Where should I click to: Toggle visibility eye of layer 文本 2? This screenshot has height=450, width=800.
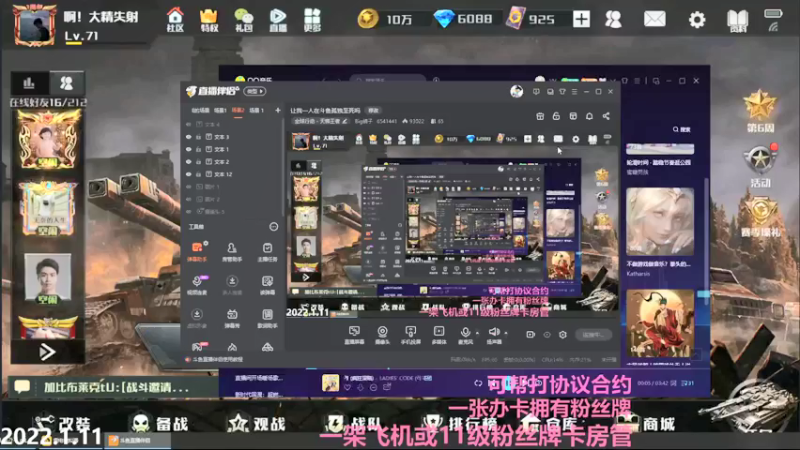(x=189, y=162)
